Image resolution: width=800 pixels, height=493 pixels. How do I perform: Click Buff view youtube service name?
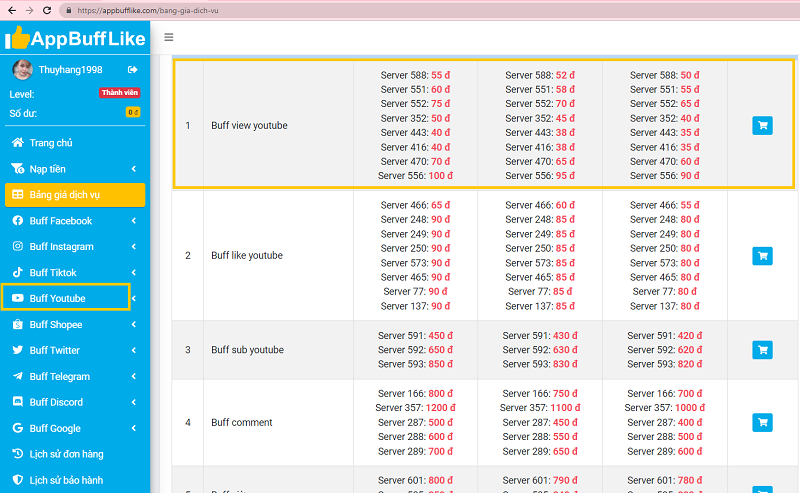(249, 126)
